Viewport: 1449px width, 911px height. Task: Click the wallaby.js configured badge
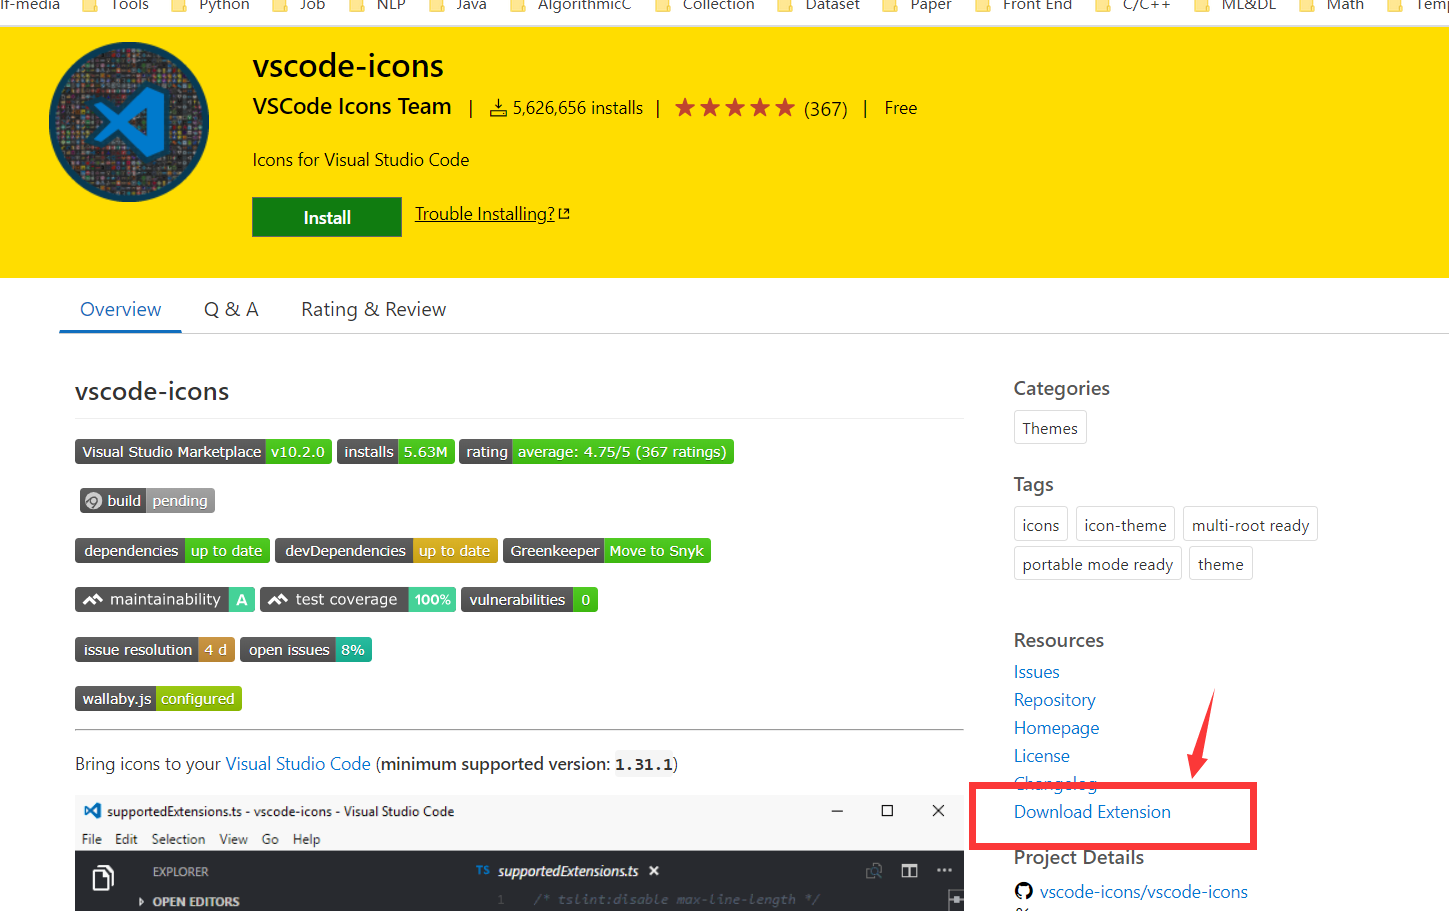click(x=158, y=699)
